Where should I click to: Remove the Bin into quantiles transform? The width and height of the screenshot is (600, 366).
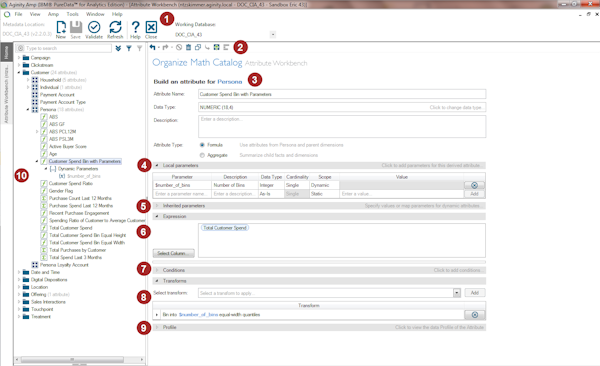474,315
